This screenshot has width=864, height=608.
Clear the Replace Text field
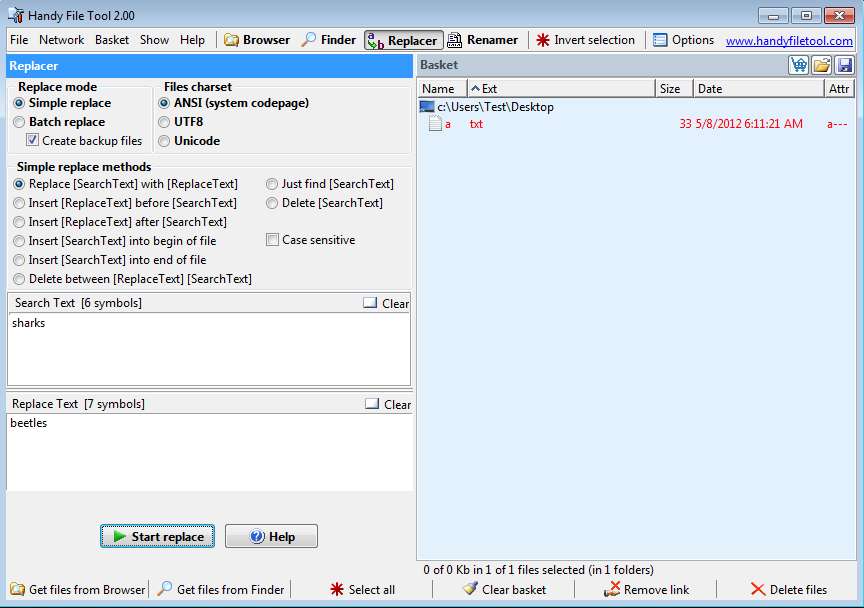(x=388, y=404)
